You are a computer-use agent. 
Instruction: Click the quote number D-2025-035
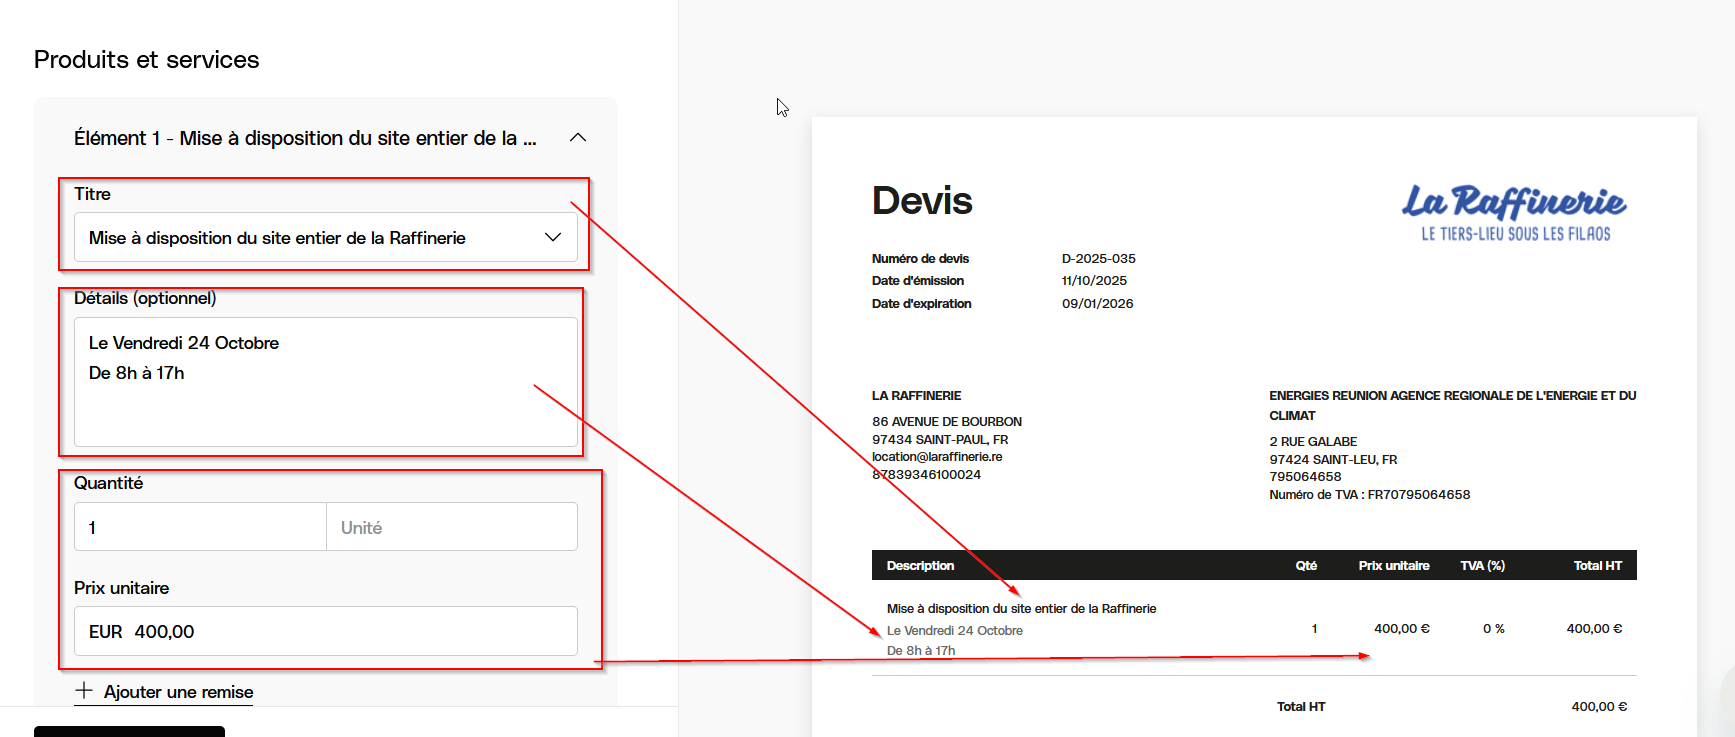tap(1098, 259)
